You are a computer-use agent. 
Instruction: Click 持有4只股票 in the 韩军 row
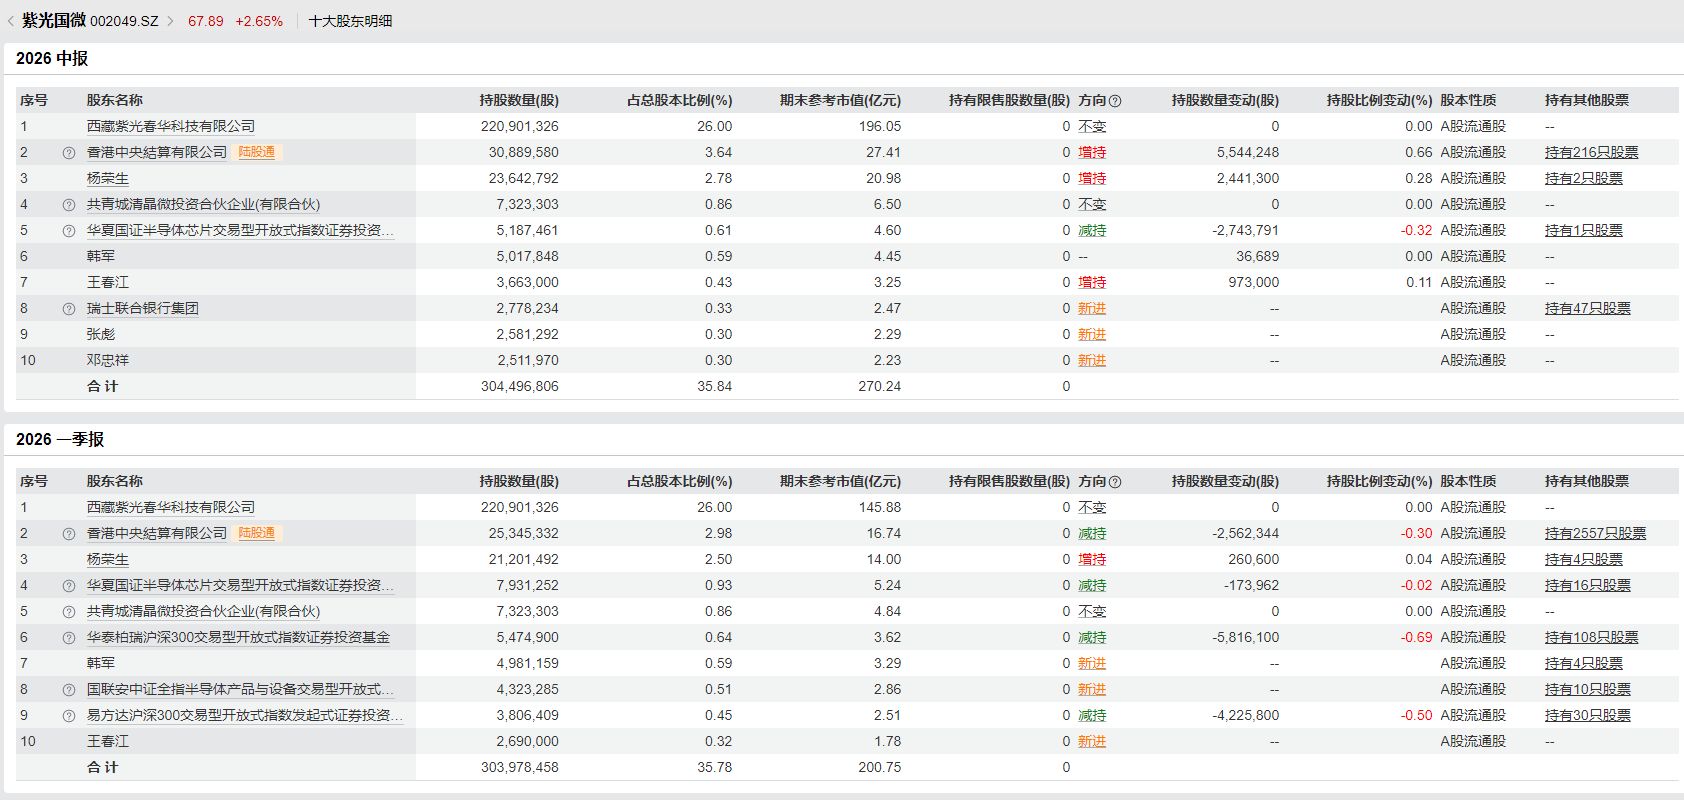[x=1583, y=663]
